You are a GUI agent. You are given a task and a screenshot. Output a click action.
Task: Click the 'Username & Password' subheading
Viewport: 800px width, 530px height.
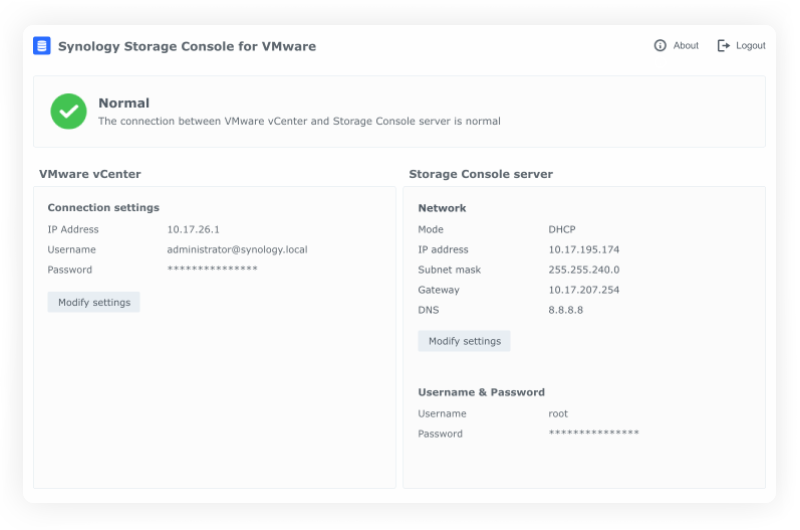(481, 392)
